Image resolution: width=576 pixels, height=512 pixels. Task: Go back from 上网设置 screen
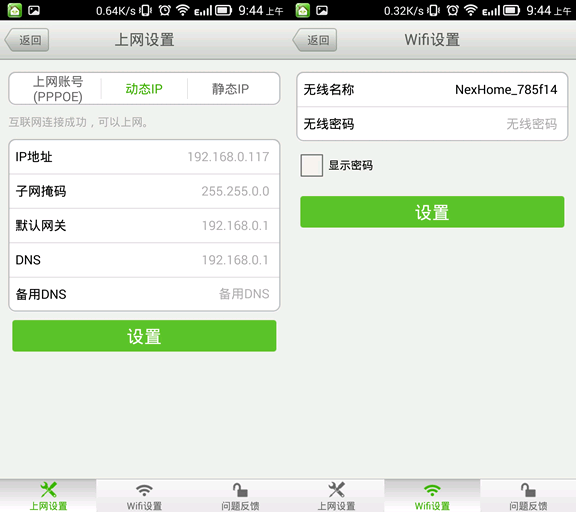[x=26, y=40]
